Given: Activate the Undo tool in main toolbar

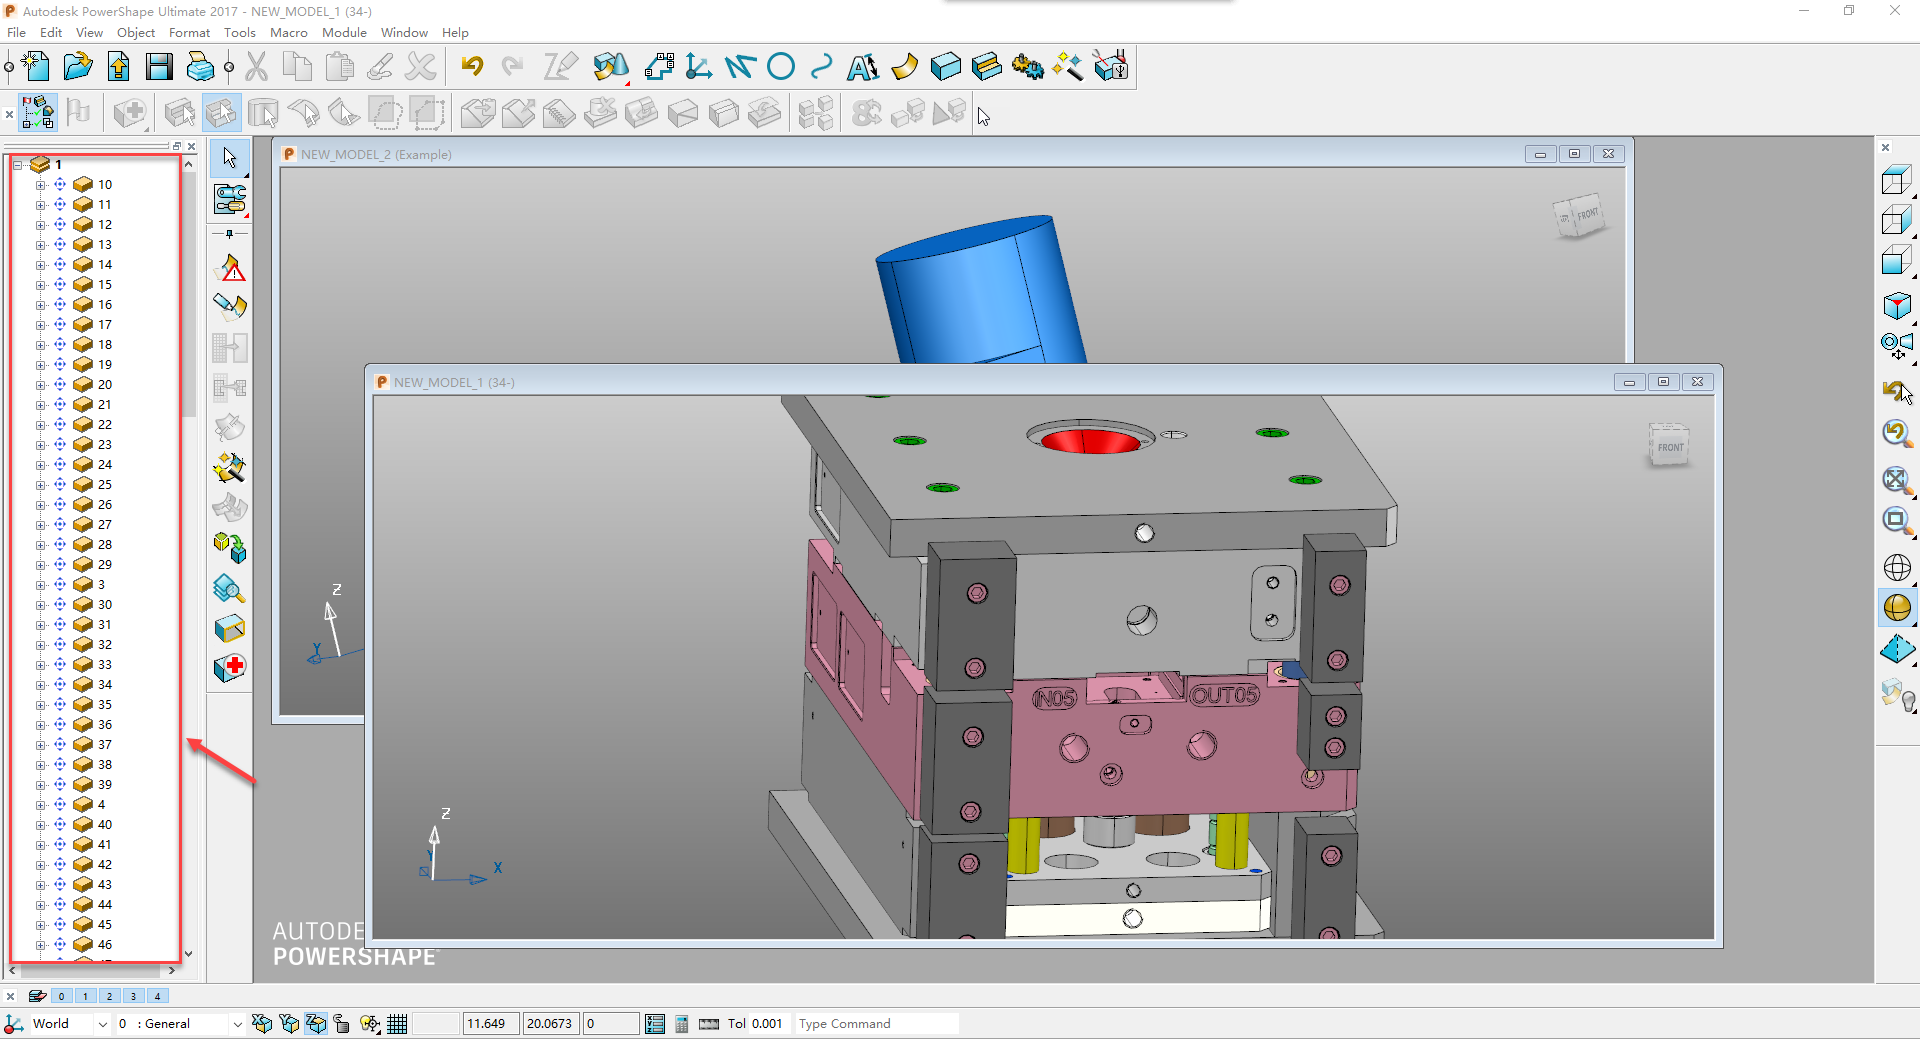Looking at the screenshot, I should click(472, 66).
